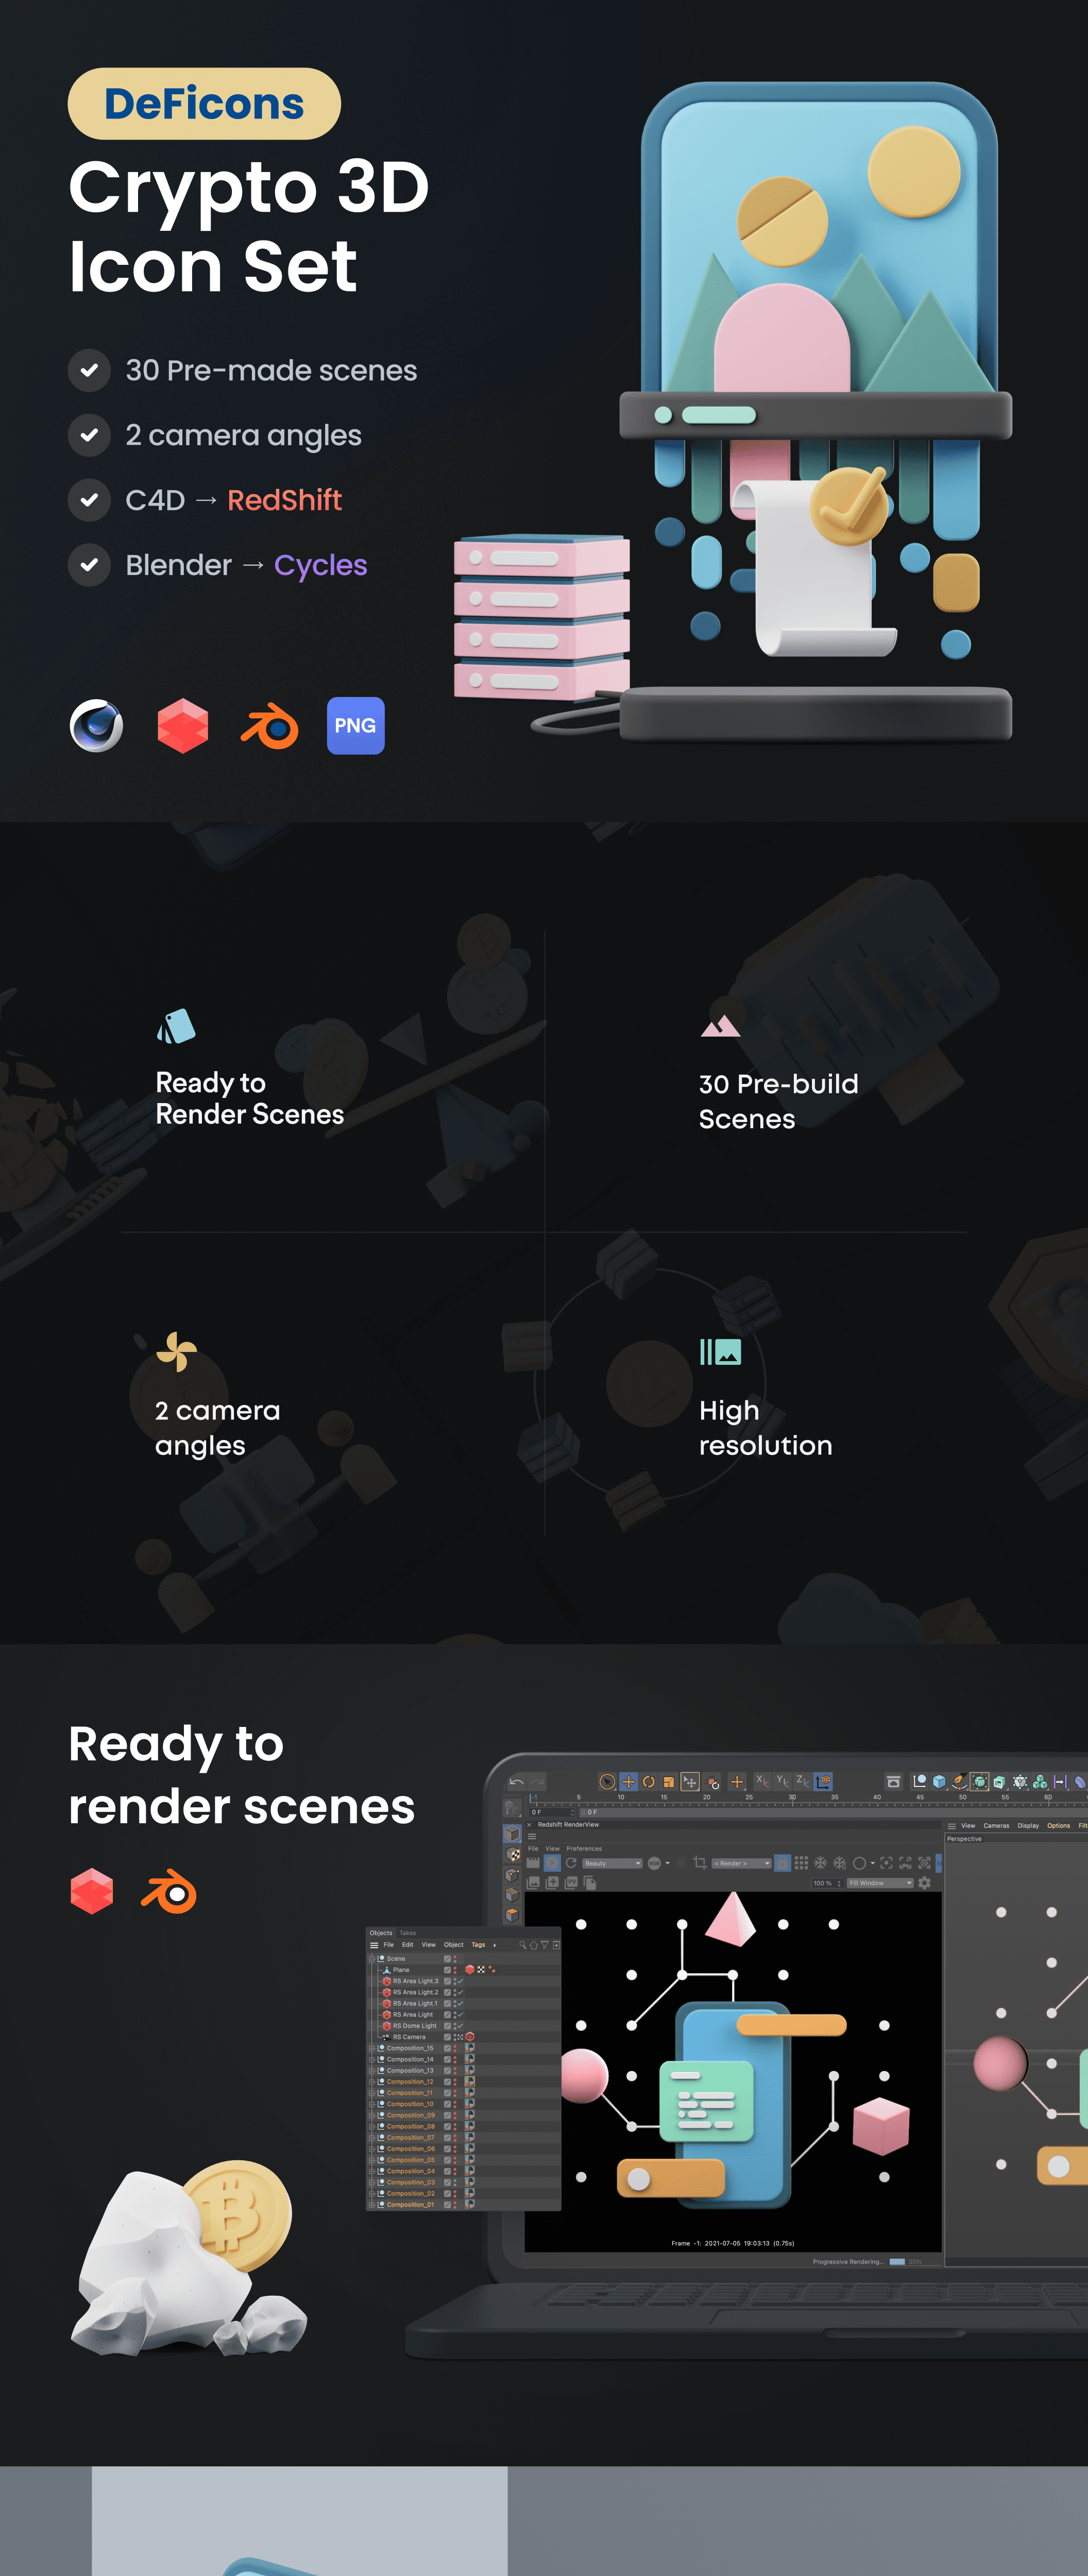Screen dimensions: 1088x2576
Task: Switch to the Takes tab
Action: point(408,1933)
